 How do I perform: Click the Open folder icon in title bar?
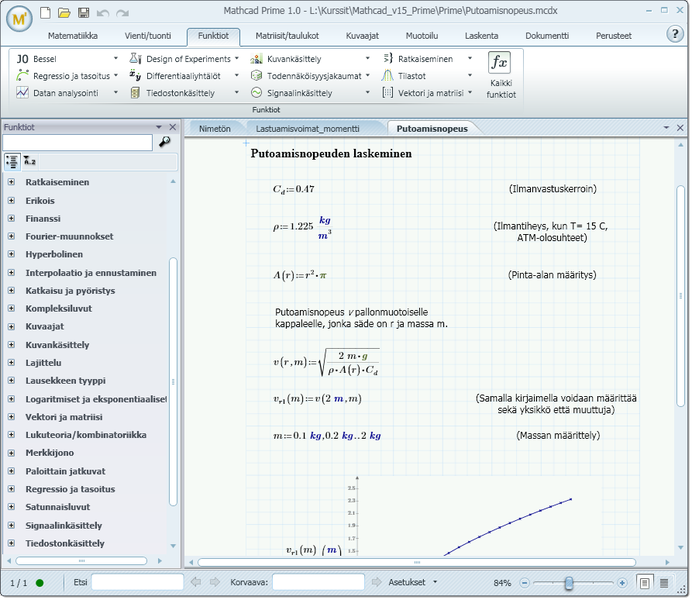[x=65, y=13]
